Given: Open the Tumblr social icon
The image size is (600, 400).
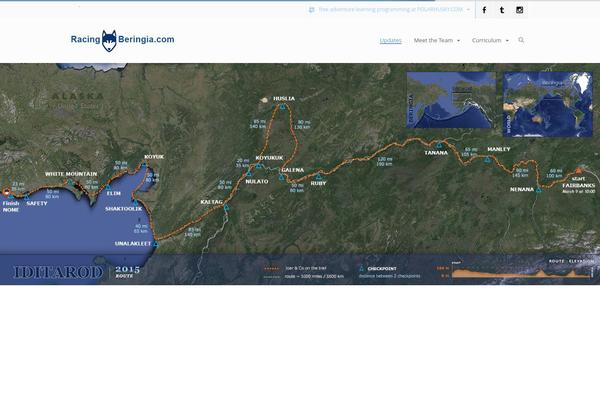Looking at the screenshot, I should coord(502,10).
